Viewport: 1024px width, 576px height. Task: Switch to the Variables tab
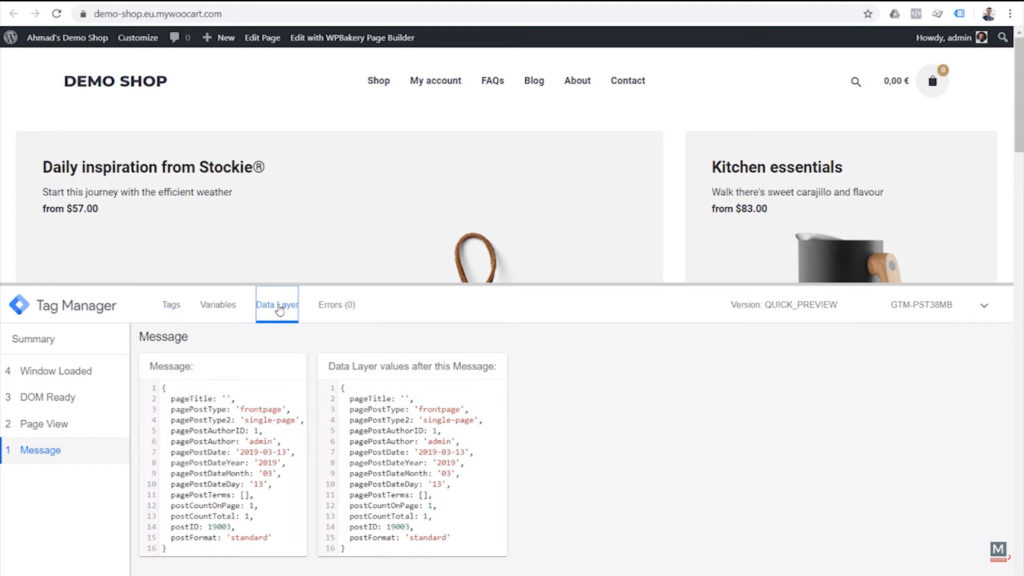pos(218,304)
